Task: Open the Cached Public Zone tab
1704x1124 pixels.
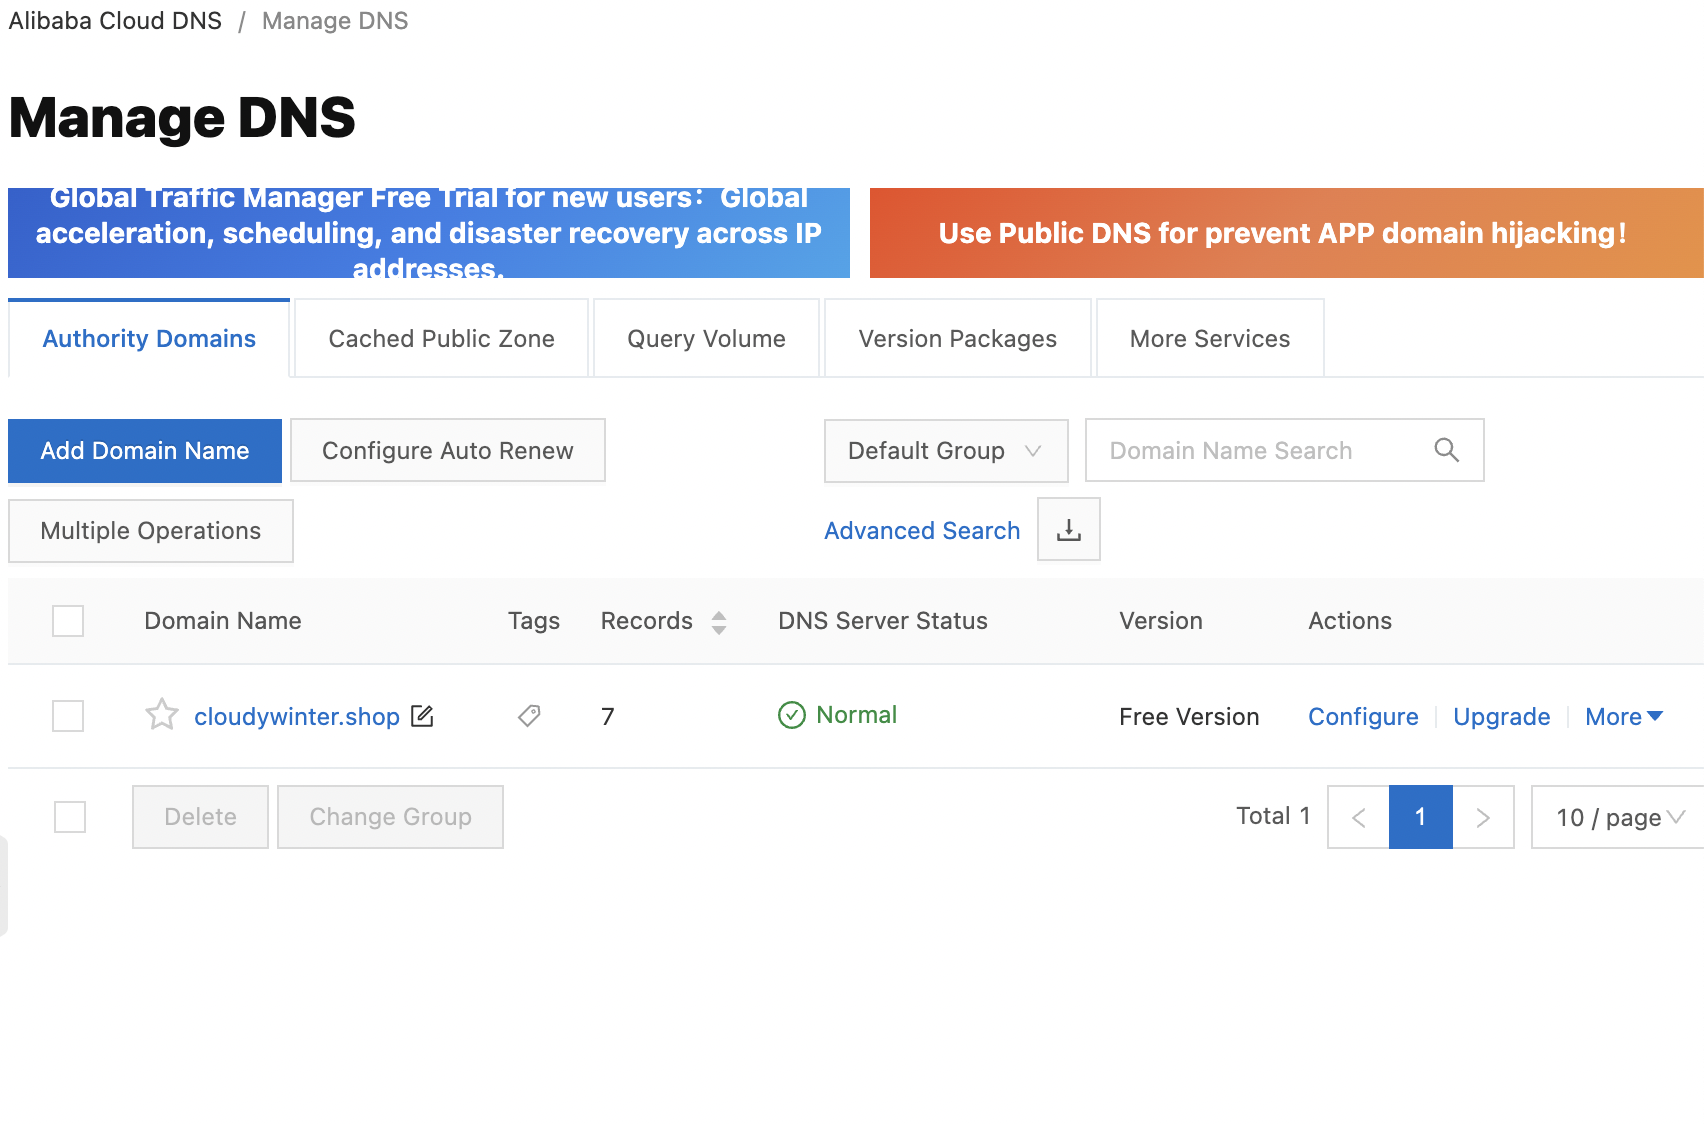Action: click(x=441, y=339)
